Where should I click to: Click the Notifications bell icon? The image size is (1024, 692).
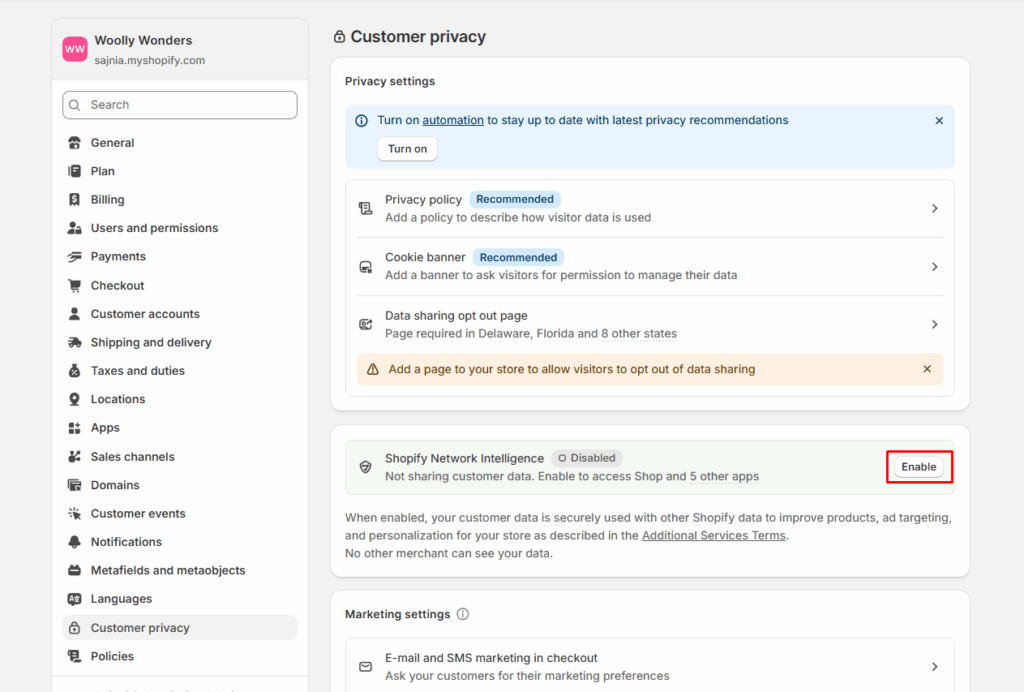(74, 542)
